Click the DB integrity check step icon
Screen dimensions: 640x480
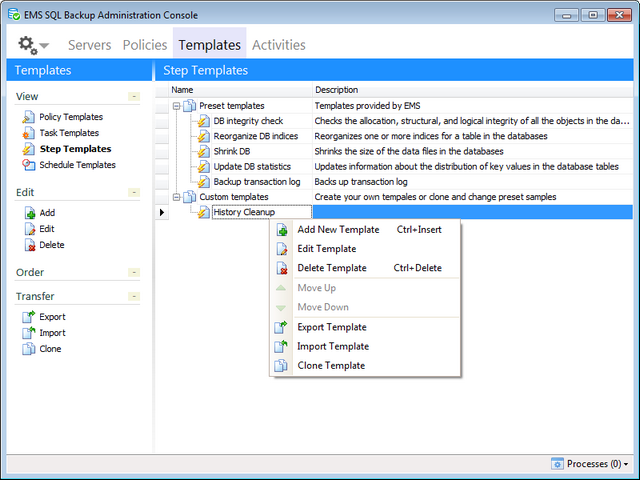pyautogui.click(x=203, y=121)
